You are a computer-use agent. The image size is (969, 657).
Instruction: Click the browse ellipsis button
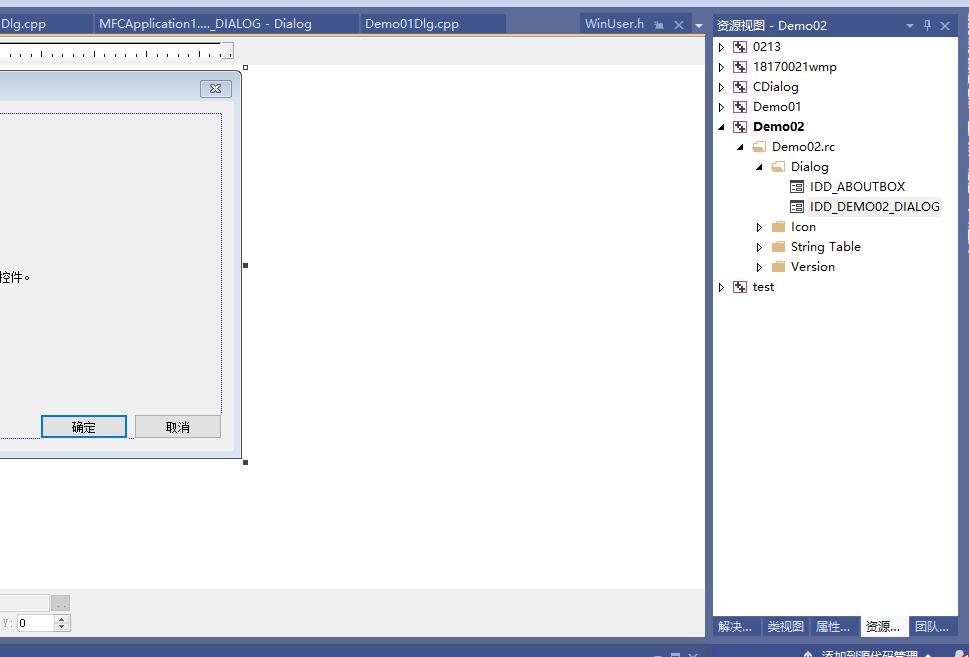pyautogui.click(x=61, y=603)
